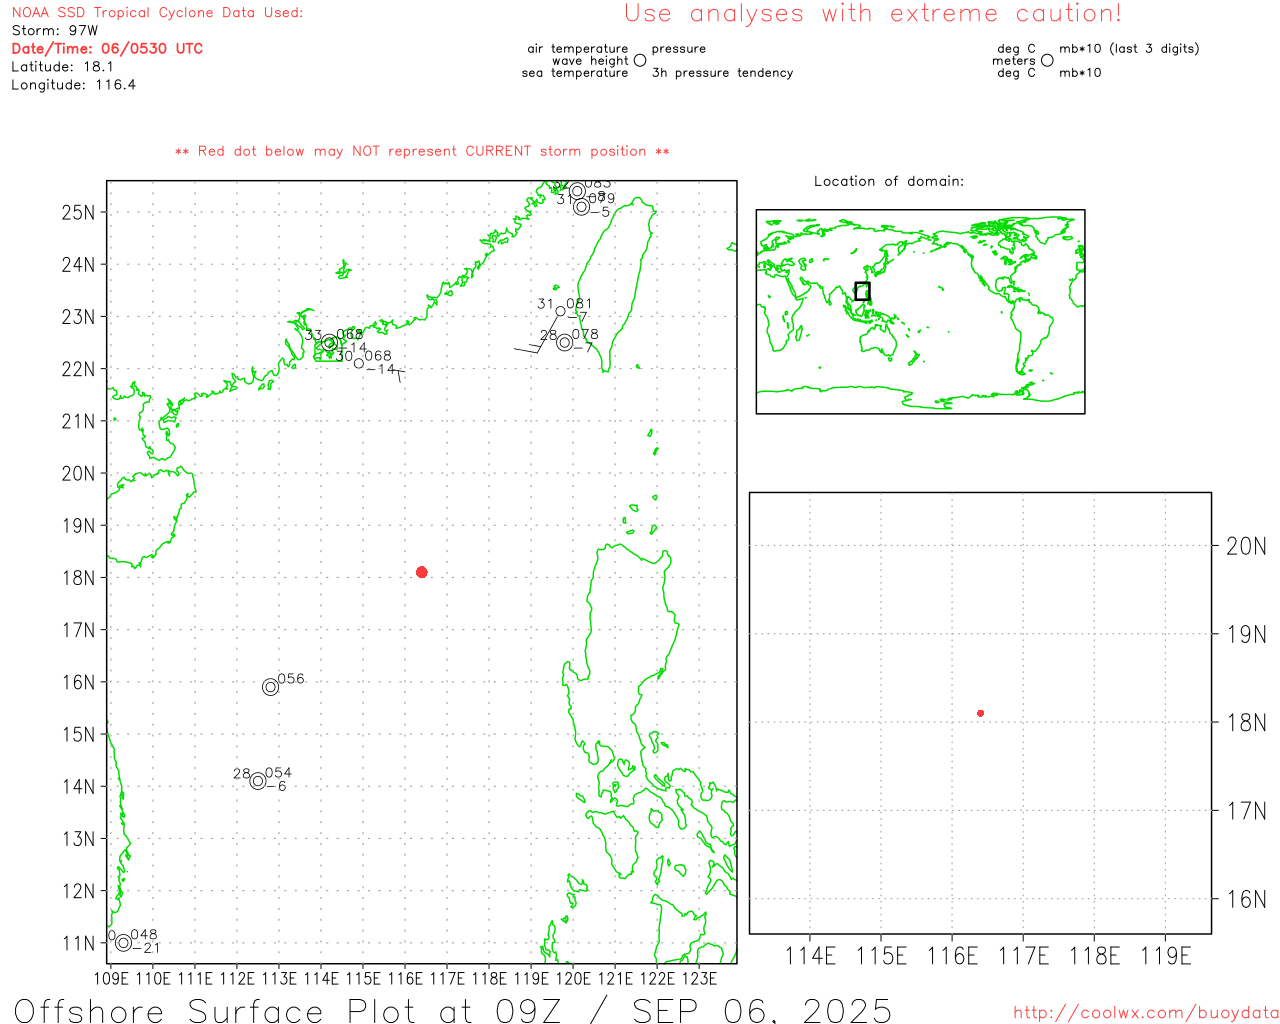Click the red storm dot on main map
1280x1024 pixels.
[422, 572]
